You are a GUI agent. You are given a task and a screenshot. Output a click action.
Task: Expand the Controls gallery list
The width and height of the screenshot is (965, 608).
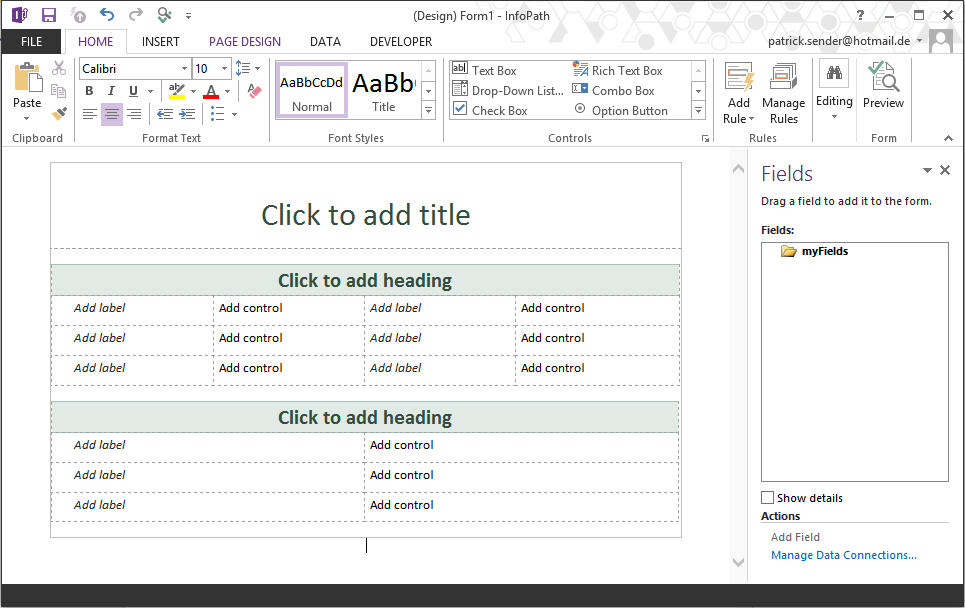(x=699, y=111)
